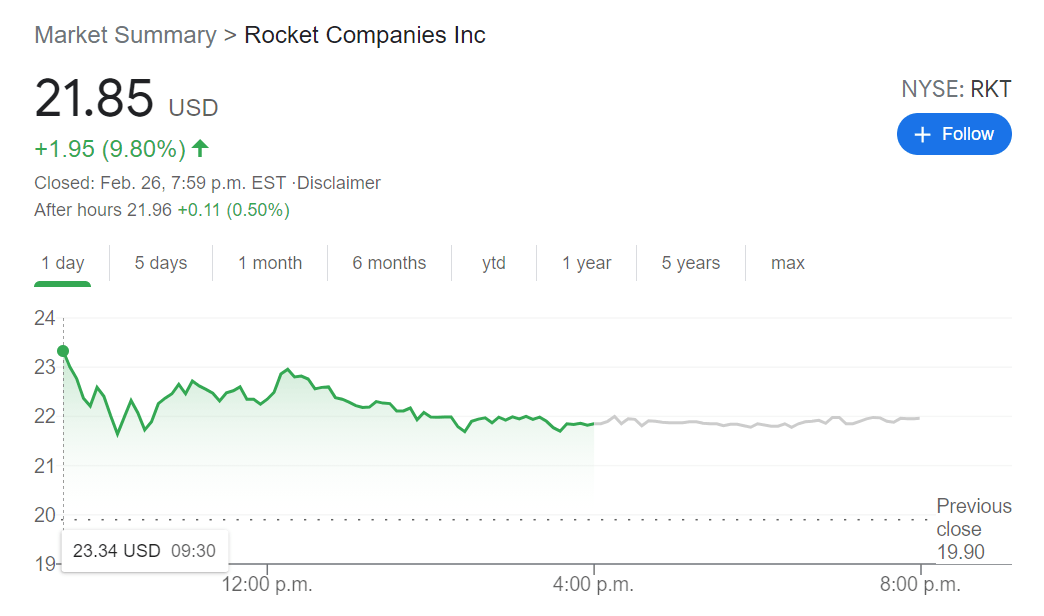This screenshot has width=1044, height=616.
Task: Open the Disclaimer link
Action: [x=341, y=182]
